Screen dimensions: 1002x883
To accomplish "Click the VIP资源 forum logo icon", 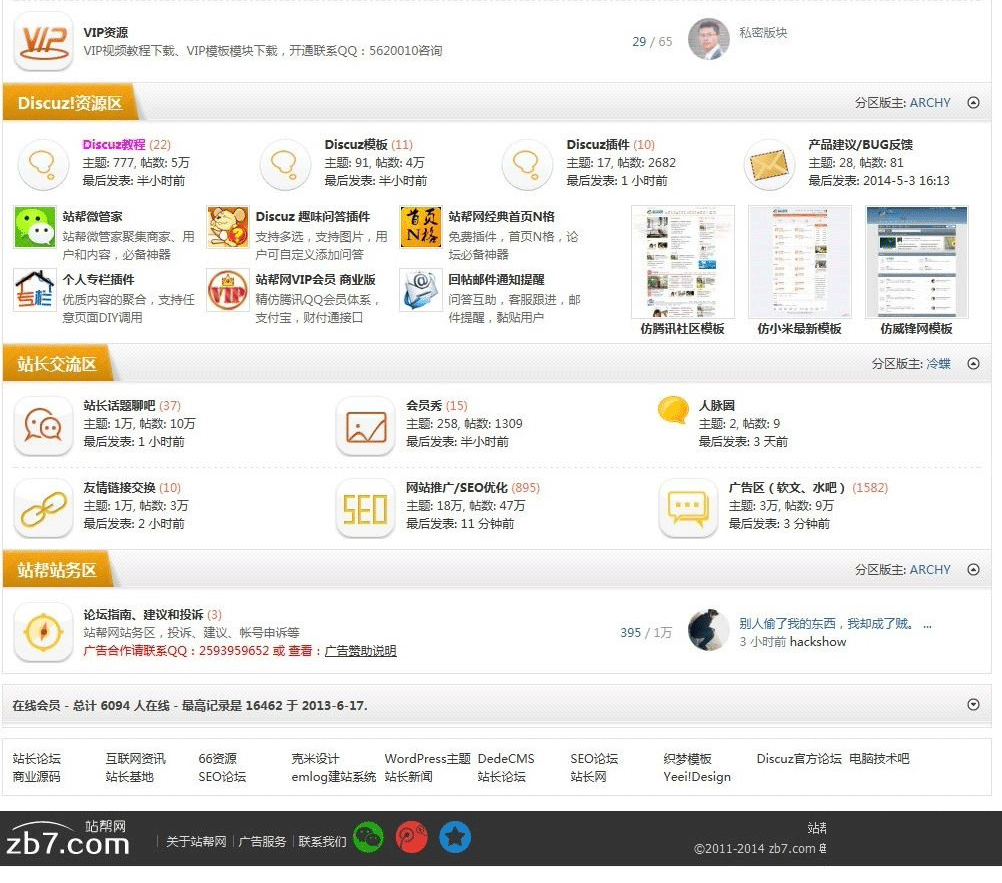I will click(43, 42).
